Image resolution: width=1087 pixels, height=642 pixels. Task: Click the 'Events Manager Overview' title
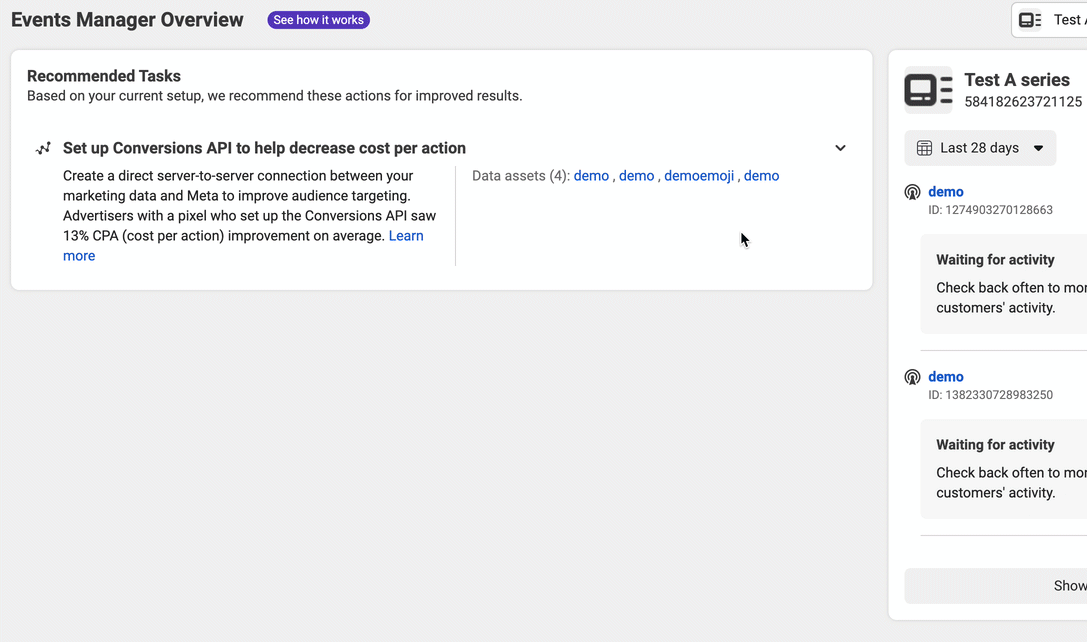(127, 20)
